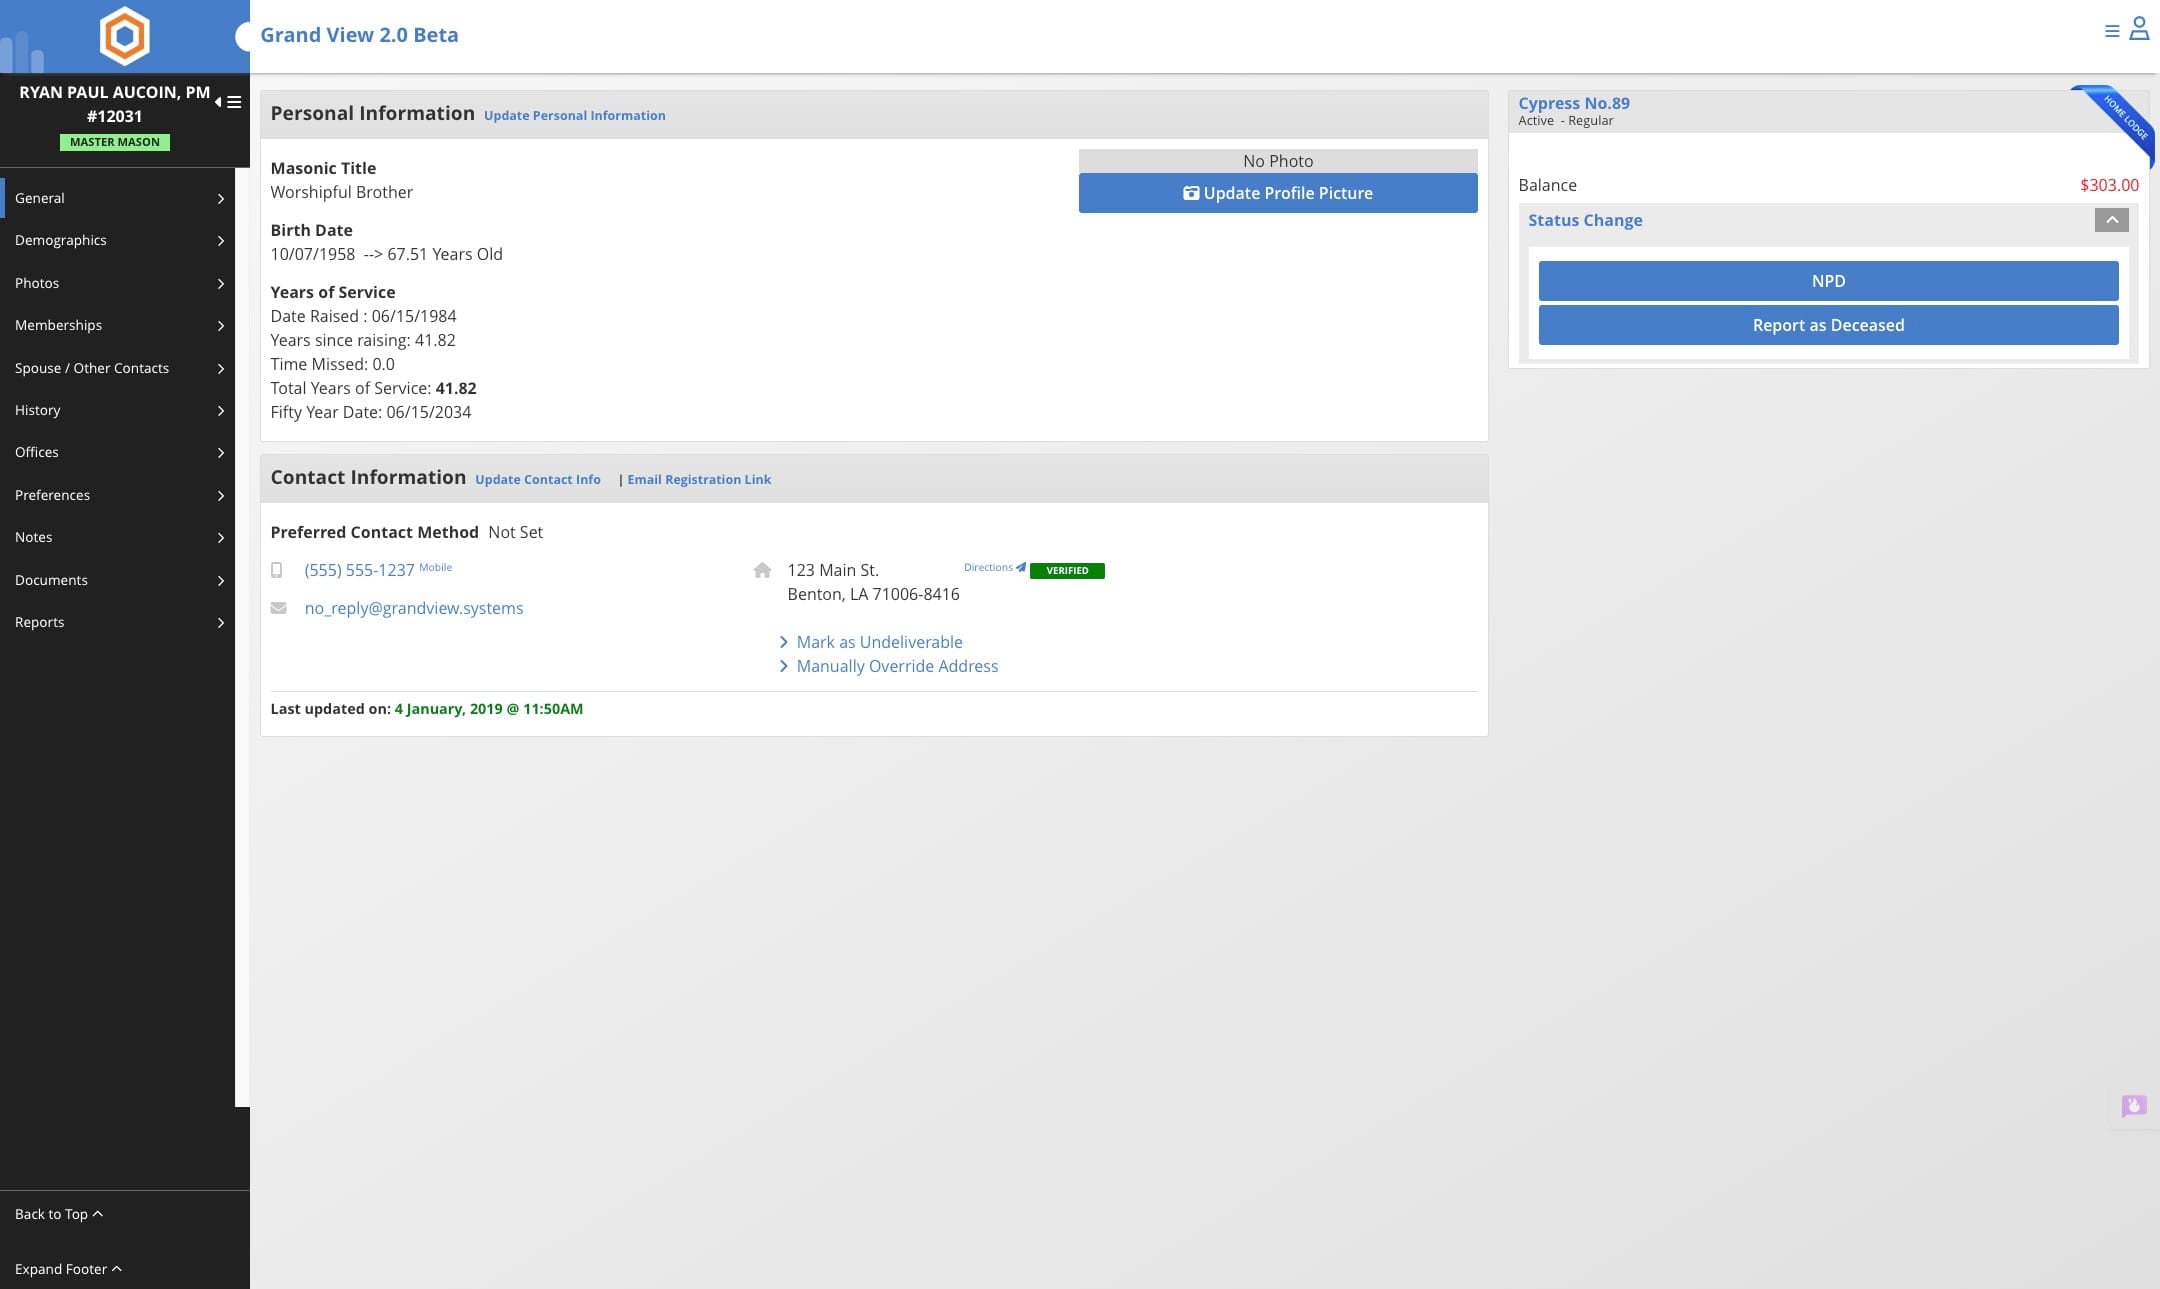The height and width of the screenshot is (1289, 2160).
Task: Click the Cypress No.89 lodge link
Action: click(1573, 103)
